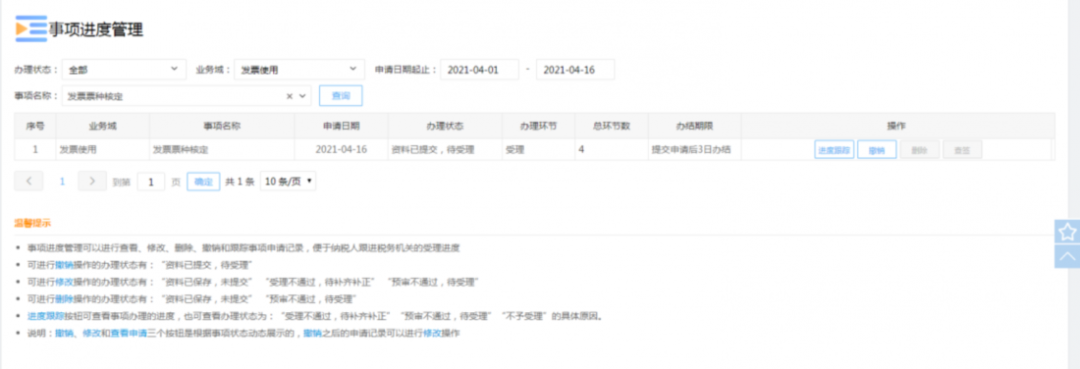Click the 共 1 条 total count text
This screenshot has height=369, width=1080.
point(240,182)
